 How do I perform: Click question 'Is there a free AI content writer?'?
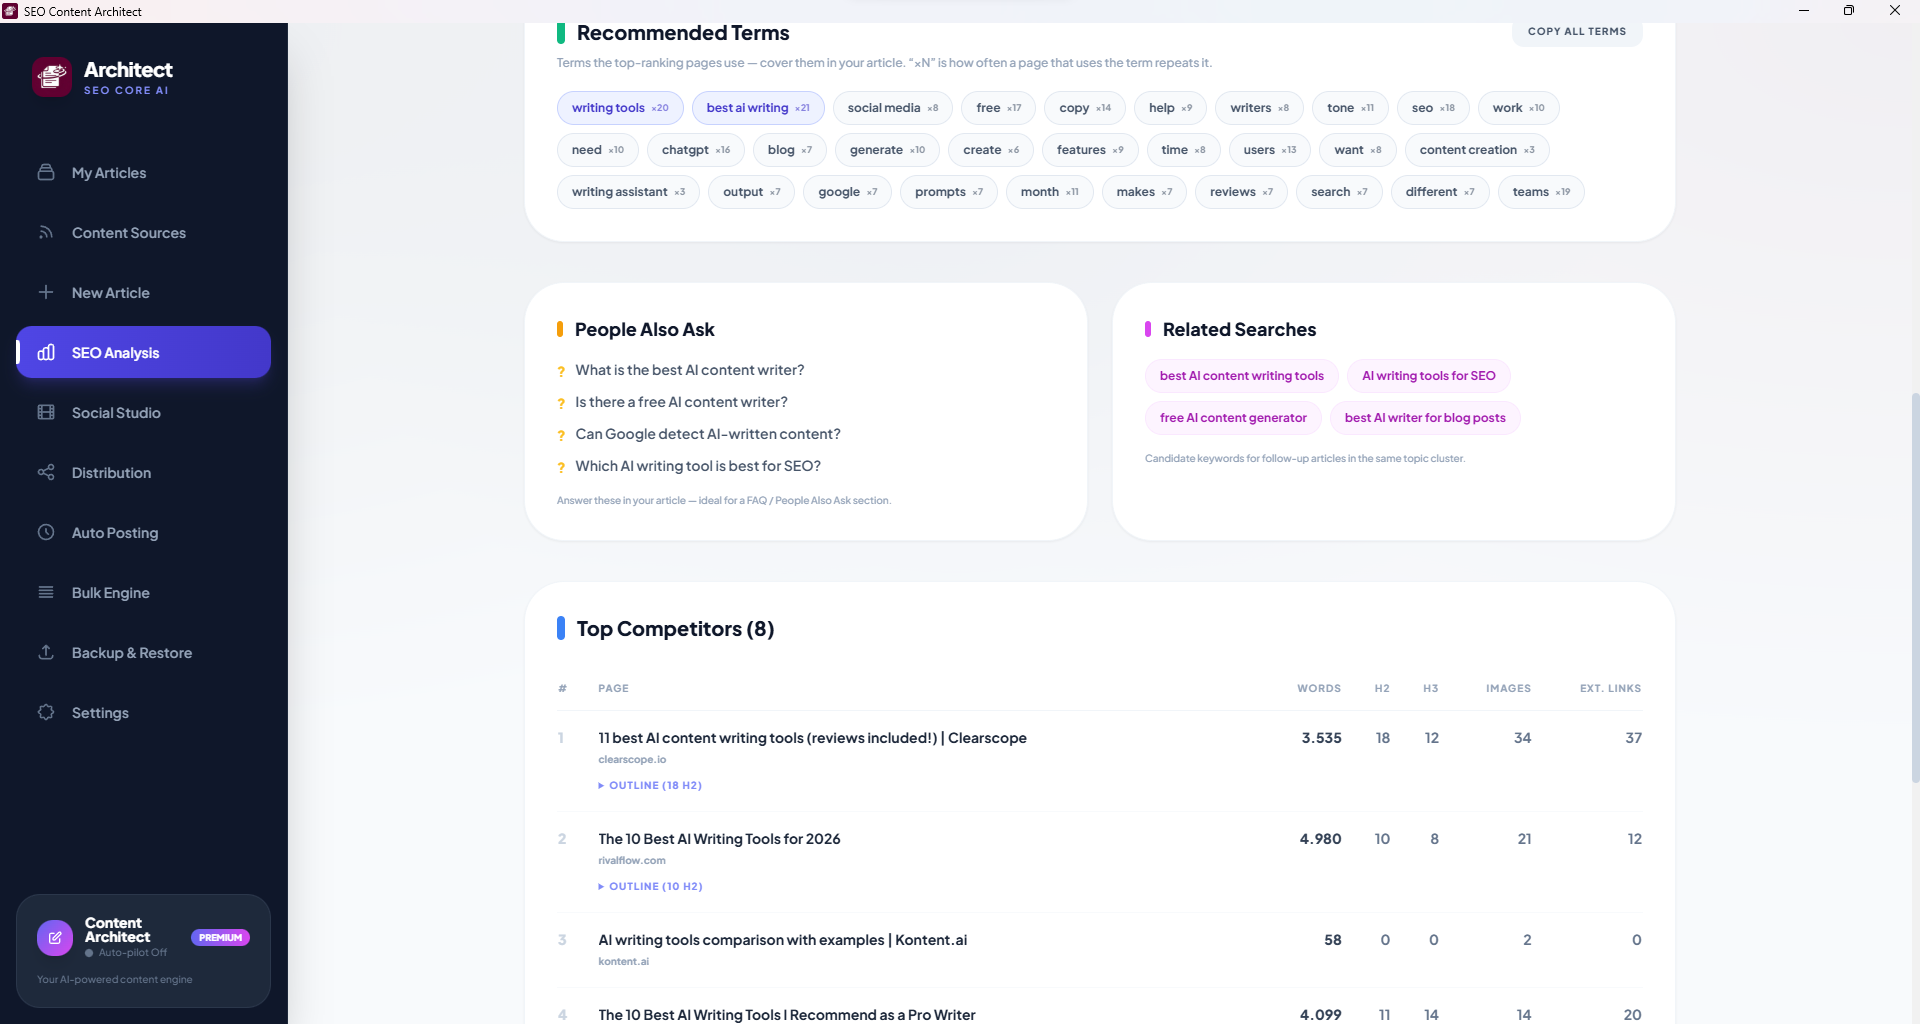(x=681, y=402)
